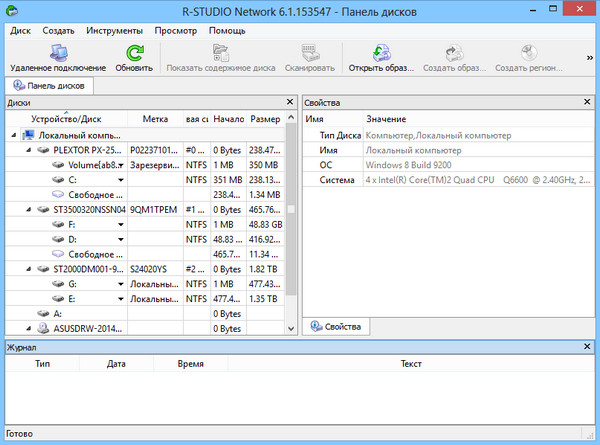Image resolution: width=600 pixels, height=445 pixels.
Task: Close the Журнал panel with its X
Action: (x=590, y=346)
